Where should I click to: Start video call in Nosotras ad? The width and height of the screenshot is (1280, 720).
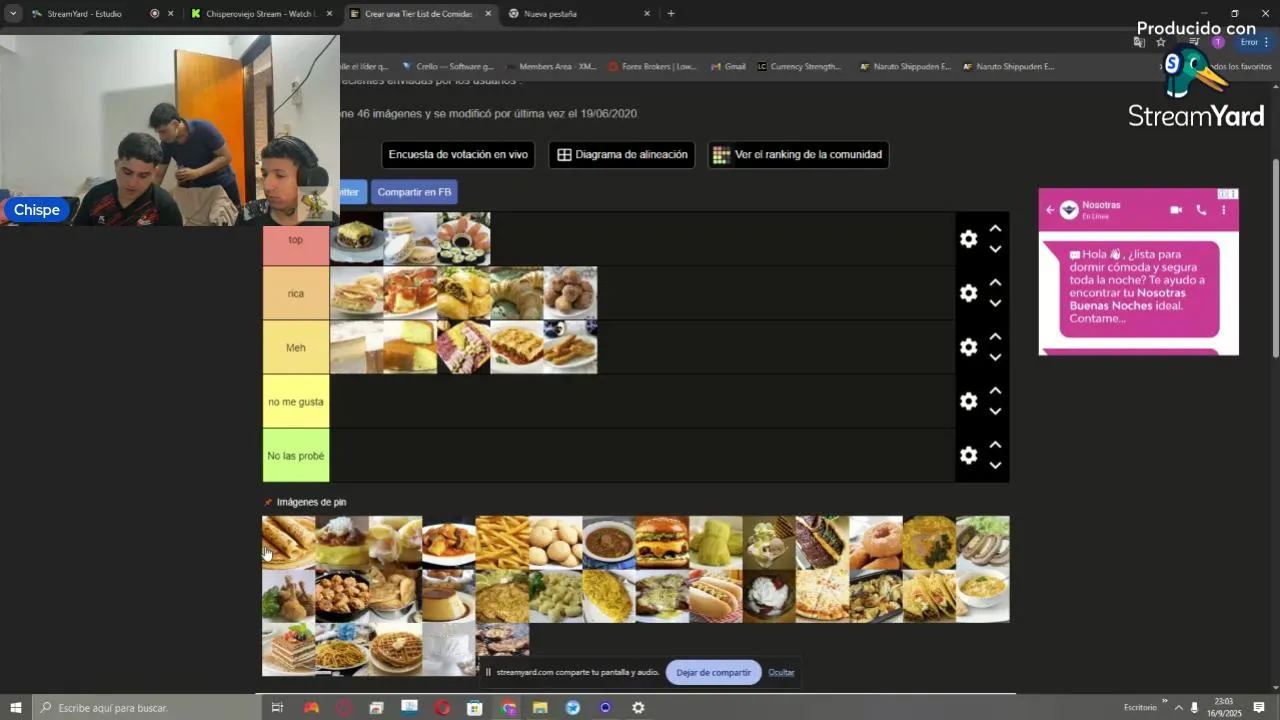pos(1176,210)
